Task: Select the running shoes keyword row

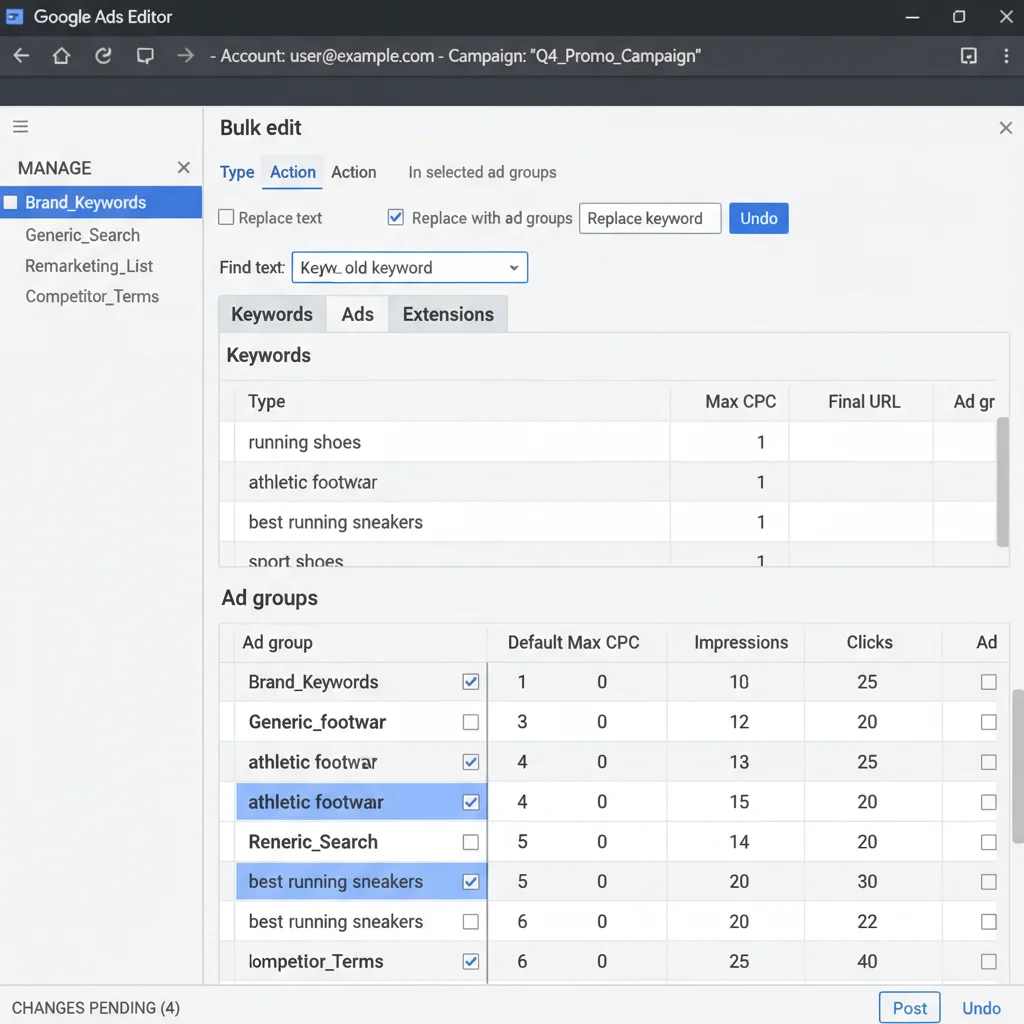Action: (x=607, y=442)
